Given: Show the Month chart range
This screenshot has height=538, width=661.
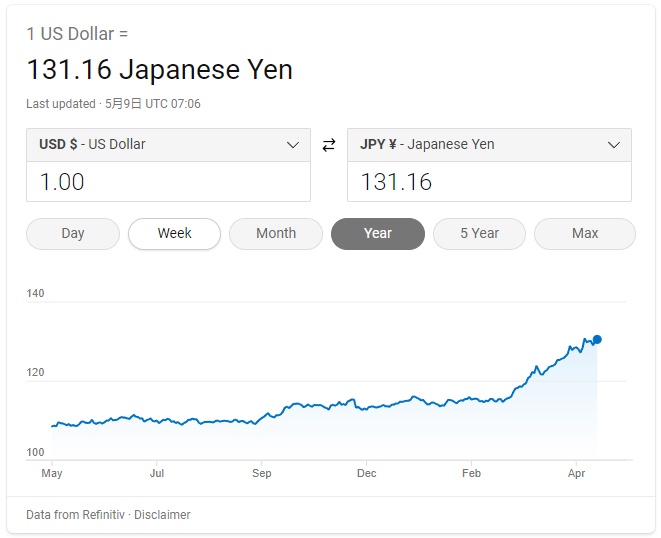Looking at the screenshot, I should 276,233.
